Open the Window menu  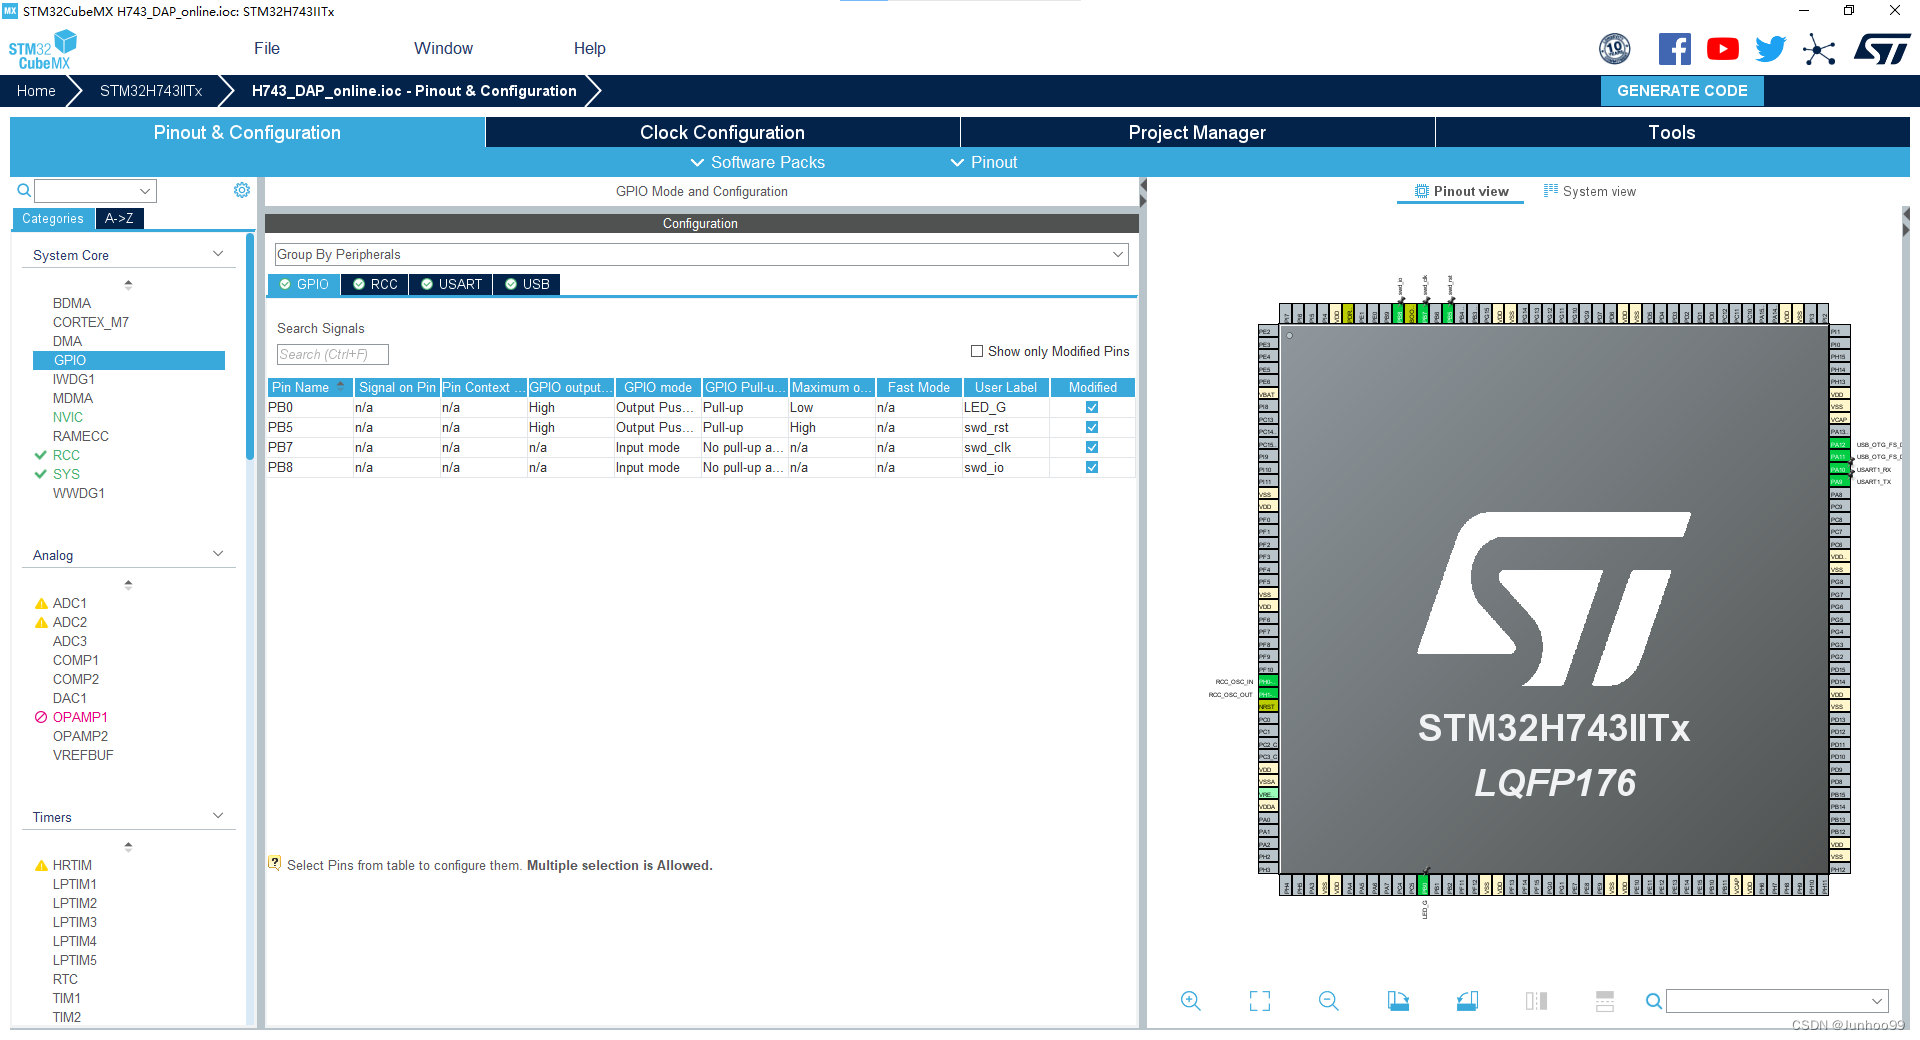coord(443,48)
